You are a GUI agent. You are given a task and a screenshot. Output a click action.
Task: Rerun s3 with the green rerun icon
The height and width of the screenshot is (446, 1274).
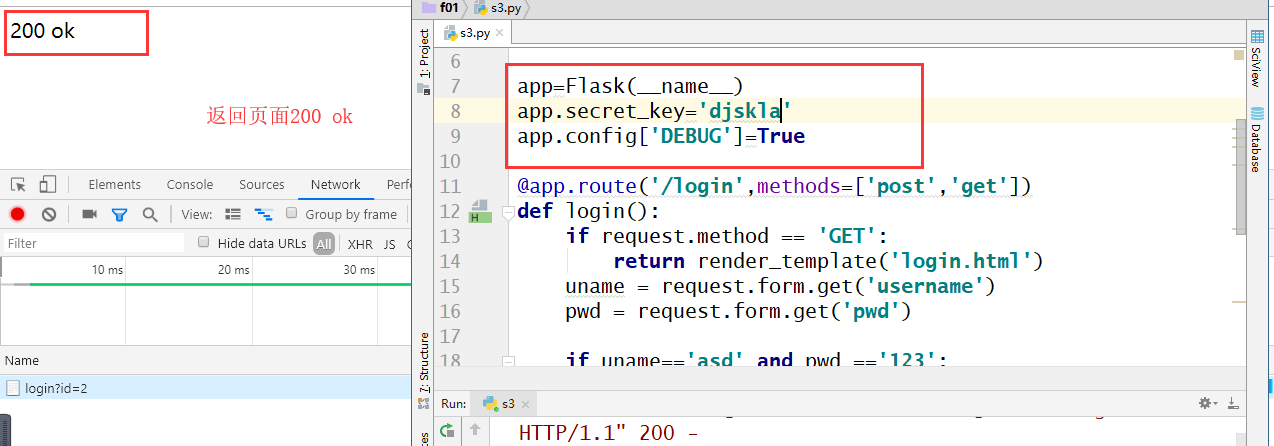coord(447,431)
